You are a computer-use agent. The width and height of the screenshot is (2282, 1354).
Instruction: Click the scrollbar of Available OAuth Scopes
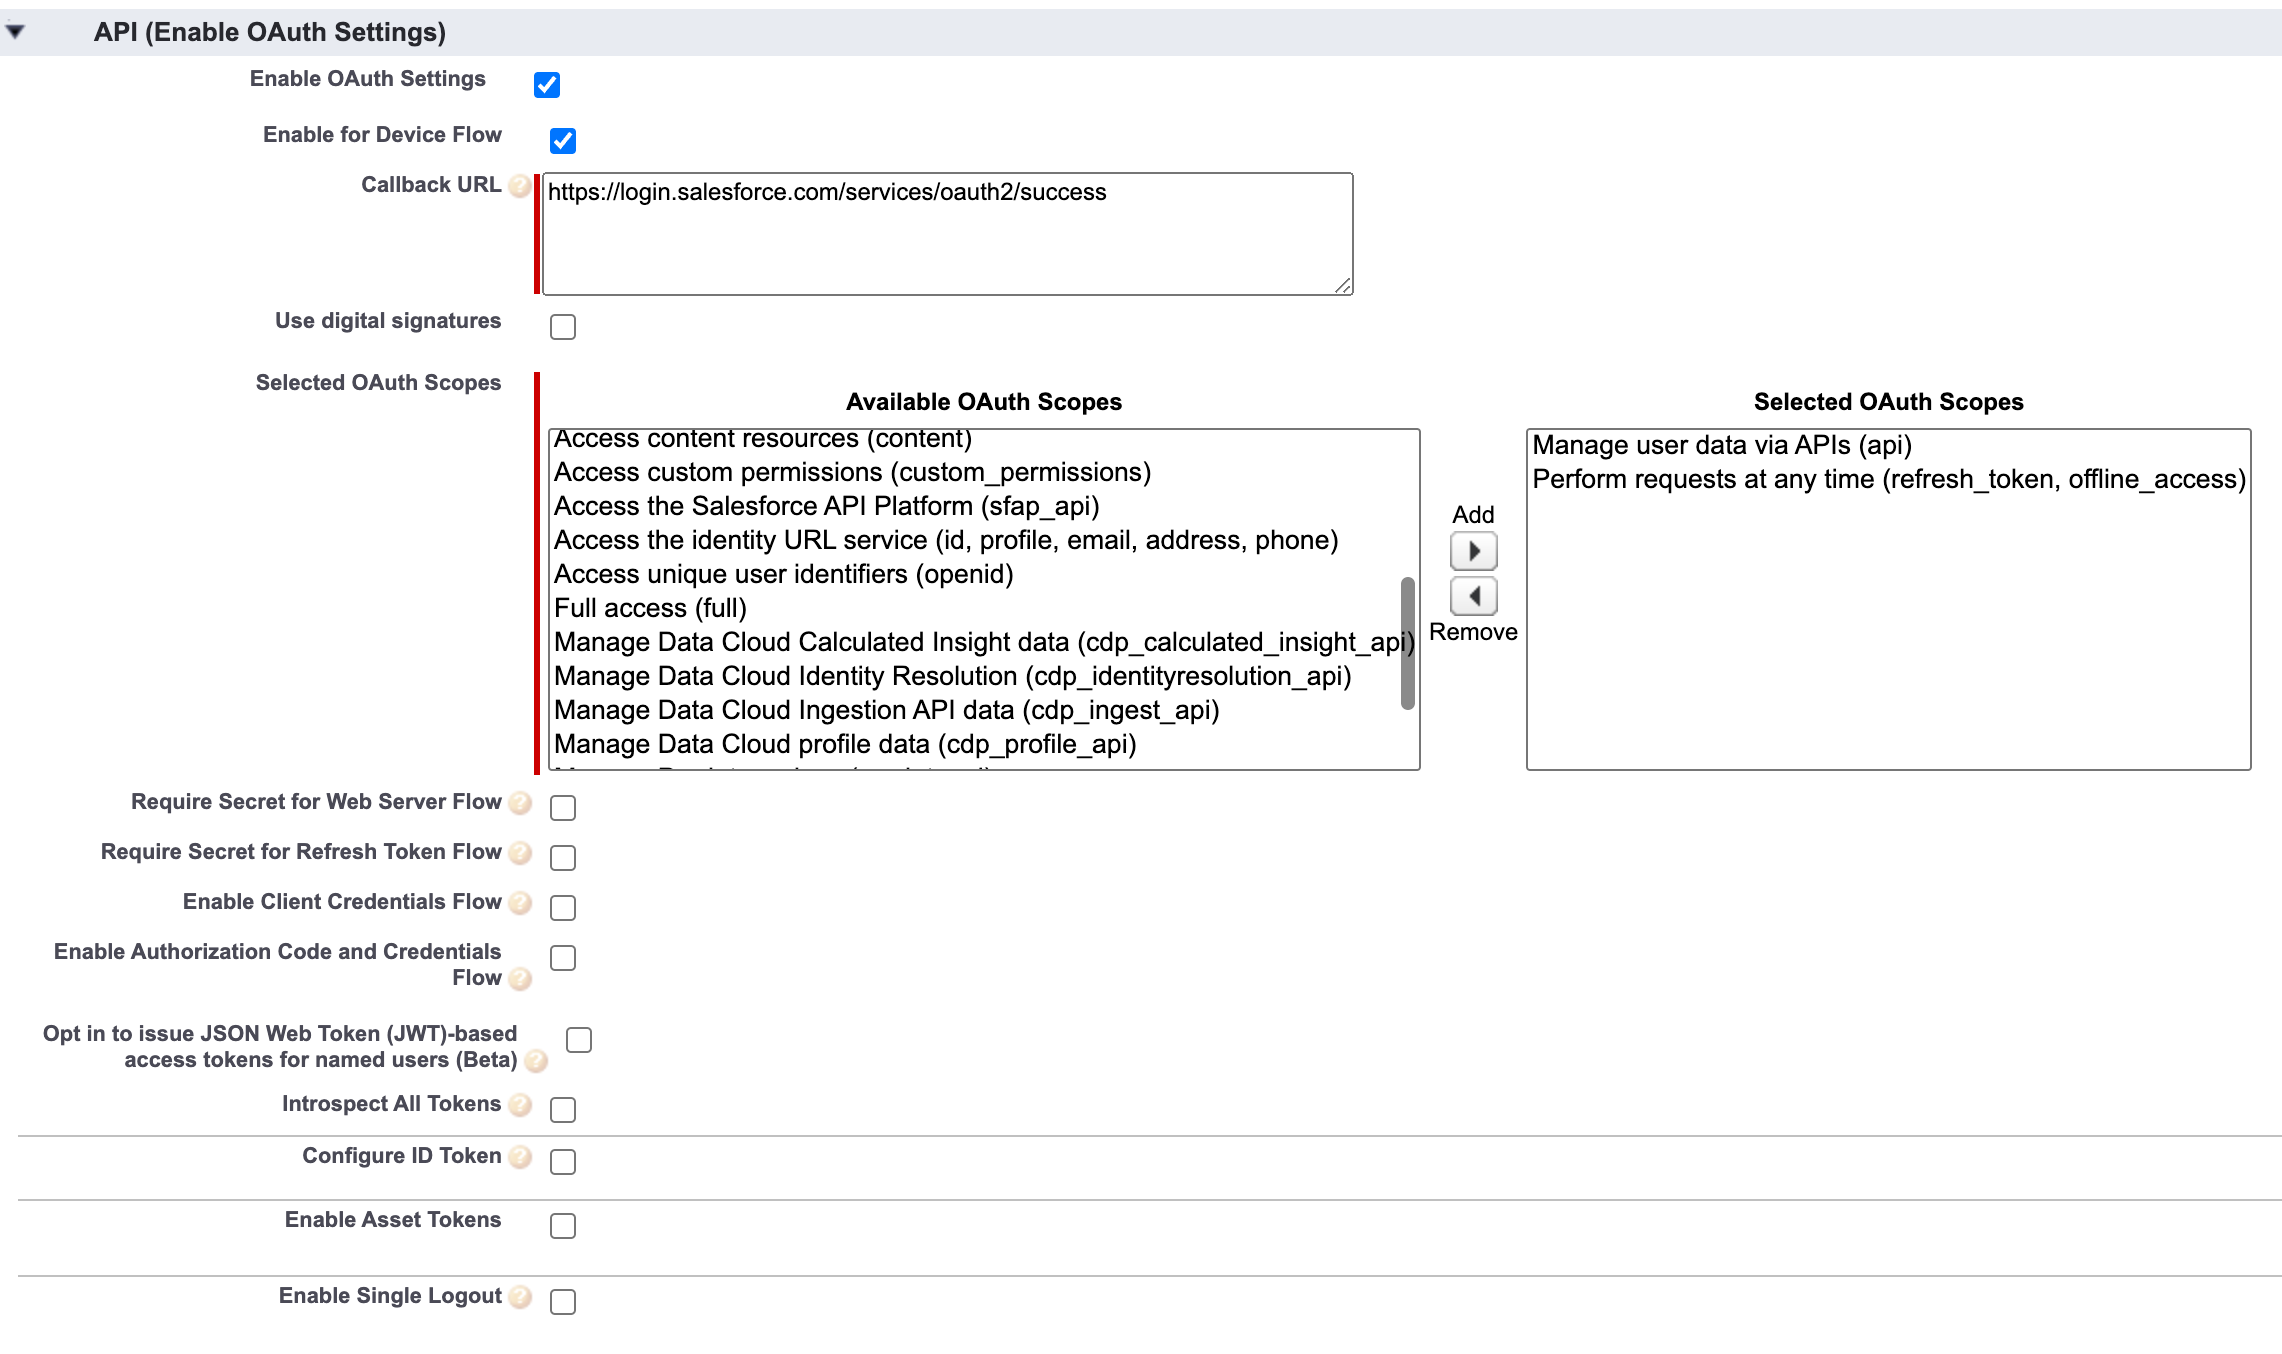point(1408,643)
